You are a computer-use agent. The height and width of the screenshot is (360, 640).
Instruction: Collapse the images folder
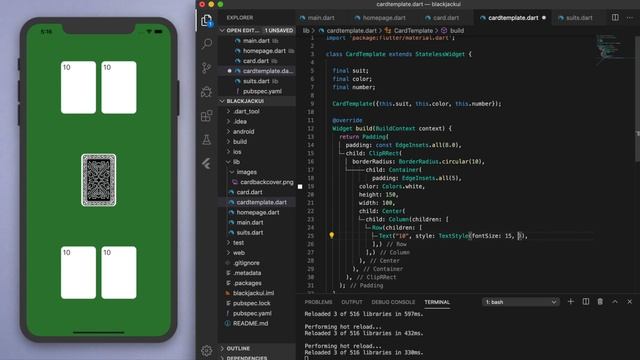[257, 172]
